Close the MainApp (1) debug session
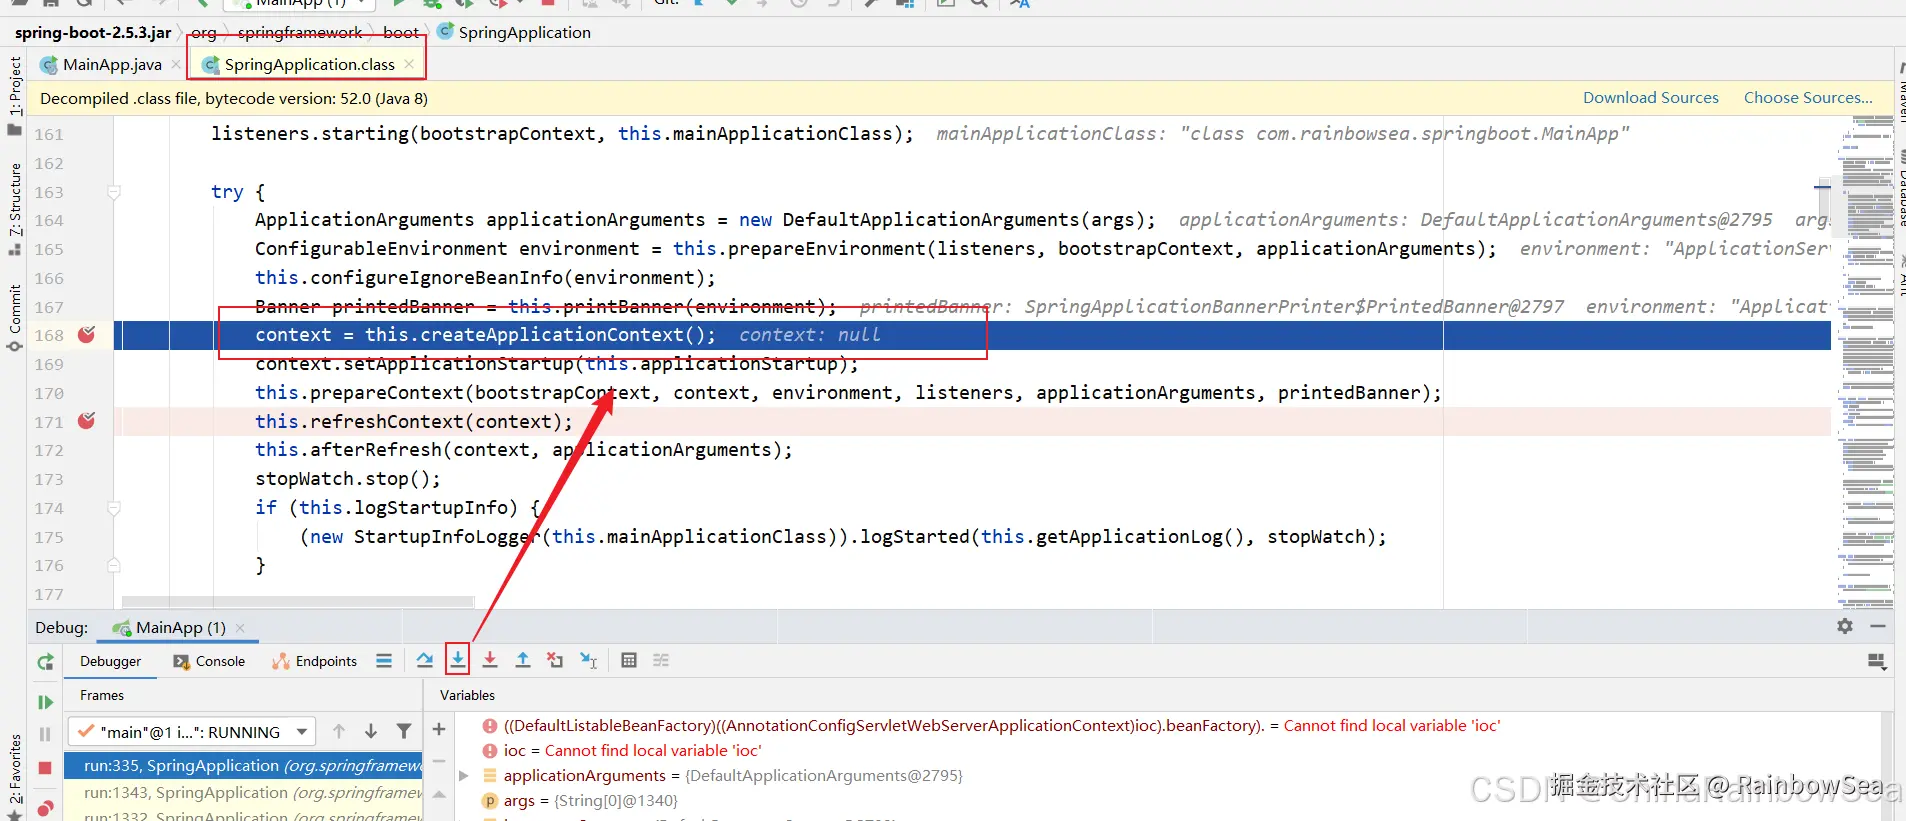The width and height of the screenshot is (1906, 821). pos(240,627)
